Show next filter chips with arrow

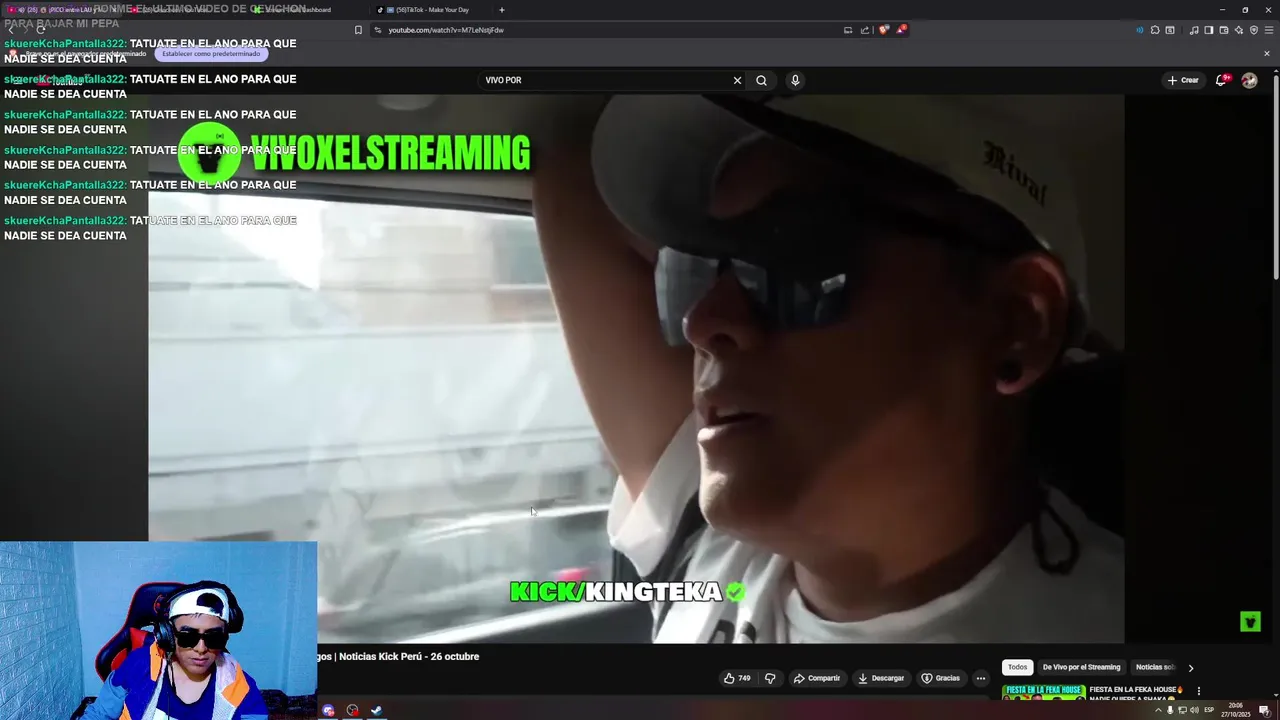coord(1190,667)
